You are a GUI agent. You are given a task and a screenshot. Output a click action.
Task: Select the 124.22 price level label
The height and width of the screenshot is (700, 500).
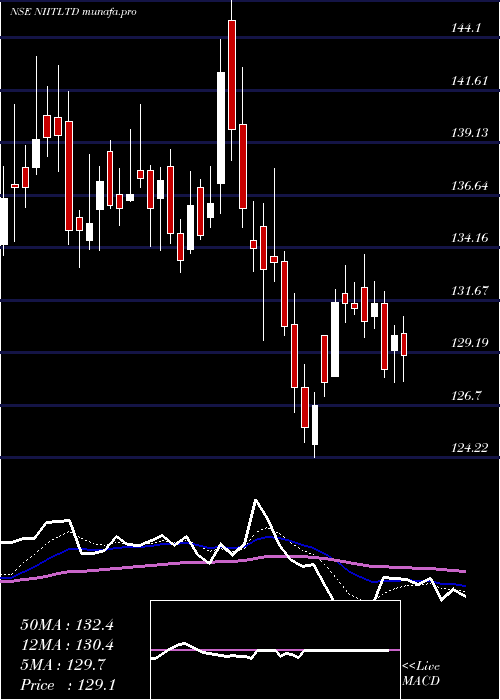(x=470, y=447)
